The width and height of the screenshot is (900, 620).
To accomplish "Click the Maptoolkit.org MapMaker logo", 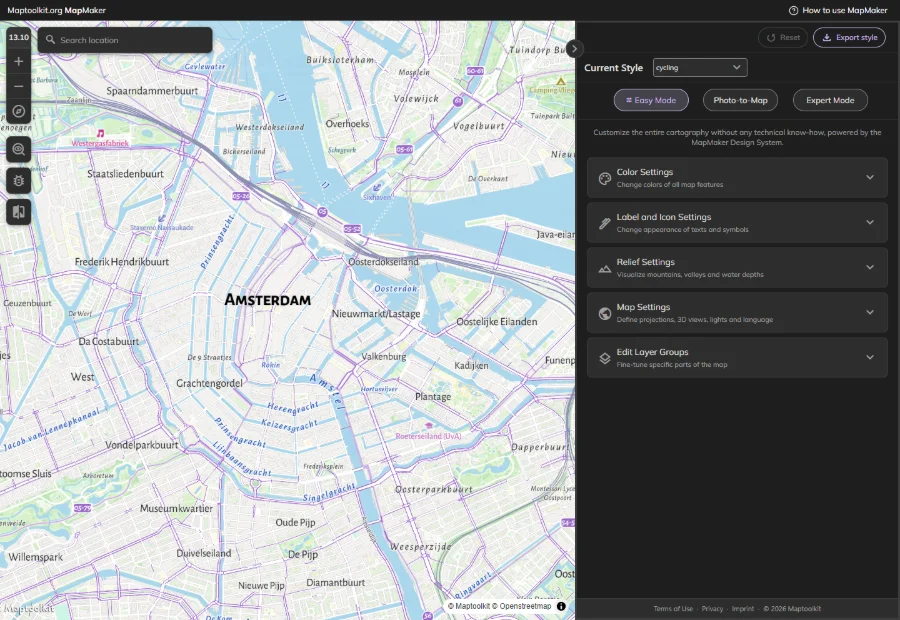I will click(x=56, y=10).
